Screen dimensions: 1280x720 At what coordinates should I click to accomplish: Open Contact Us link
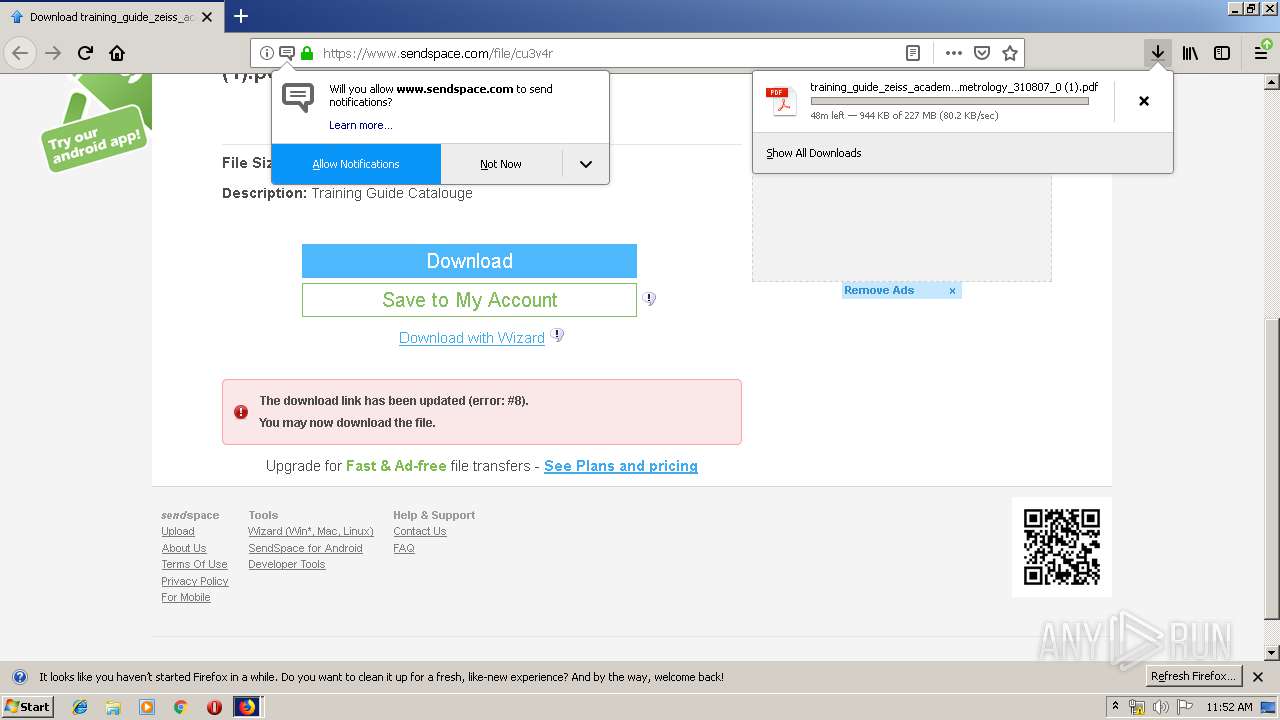click(420, 531)
